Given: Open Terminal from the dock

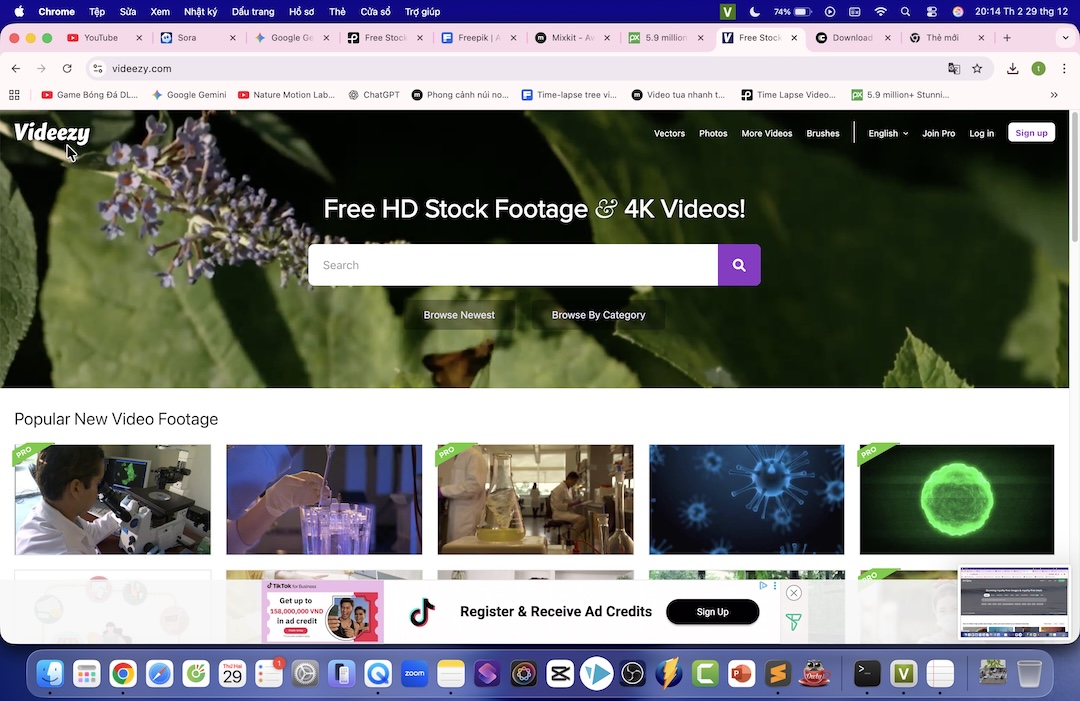Looking at the screenshot, I should tap(867, 674).
